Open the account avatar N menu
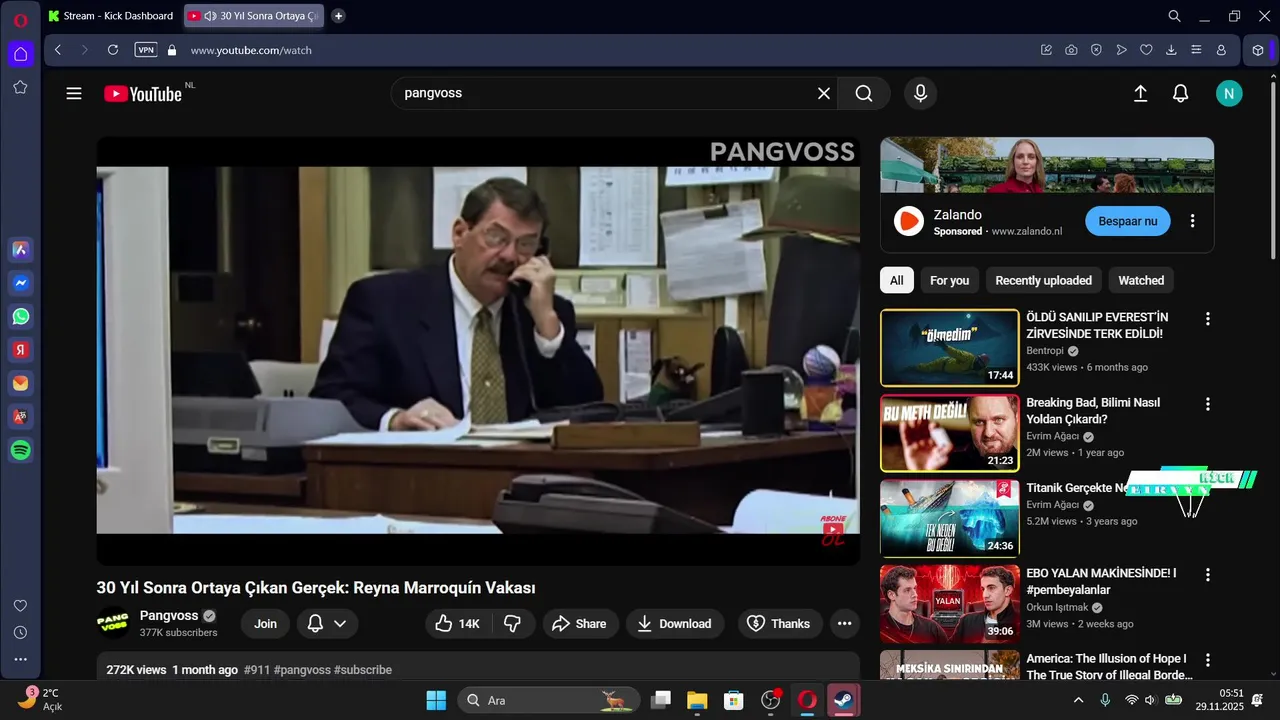Viewport: 1280px width, 720px height. click(1229, 93)
